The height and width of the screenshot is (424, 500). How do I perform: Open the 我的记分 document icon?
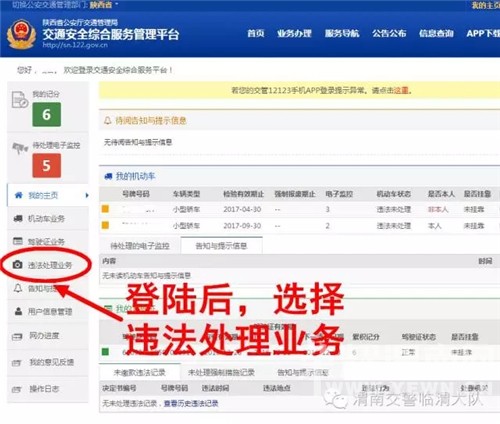point(19,100)
